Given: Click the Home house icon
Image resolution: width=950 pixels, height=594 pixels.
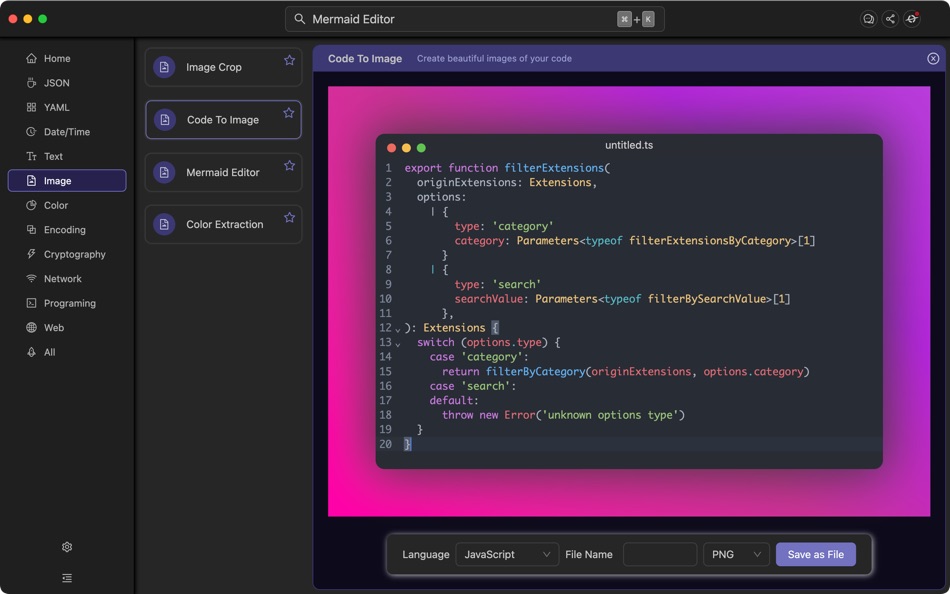Looking at the screenshot, I should 32,58.
